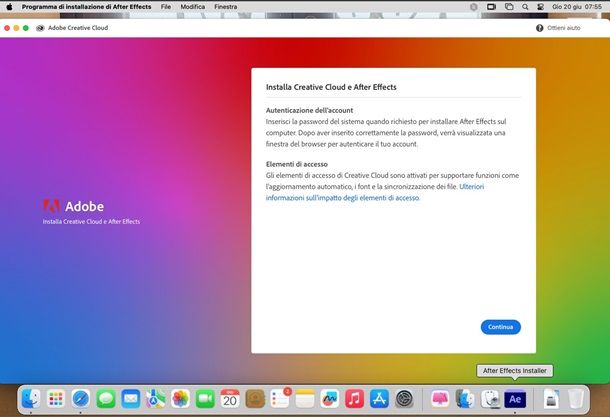Open Notes from the Dock
This screenshot has width=610, height=417.
305,399
